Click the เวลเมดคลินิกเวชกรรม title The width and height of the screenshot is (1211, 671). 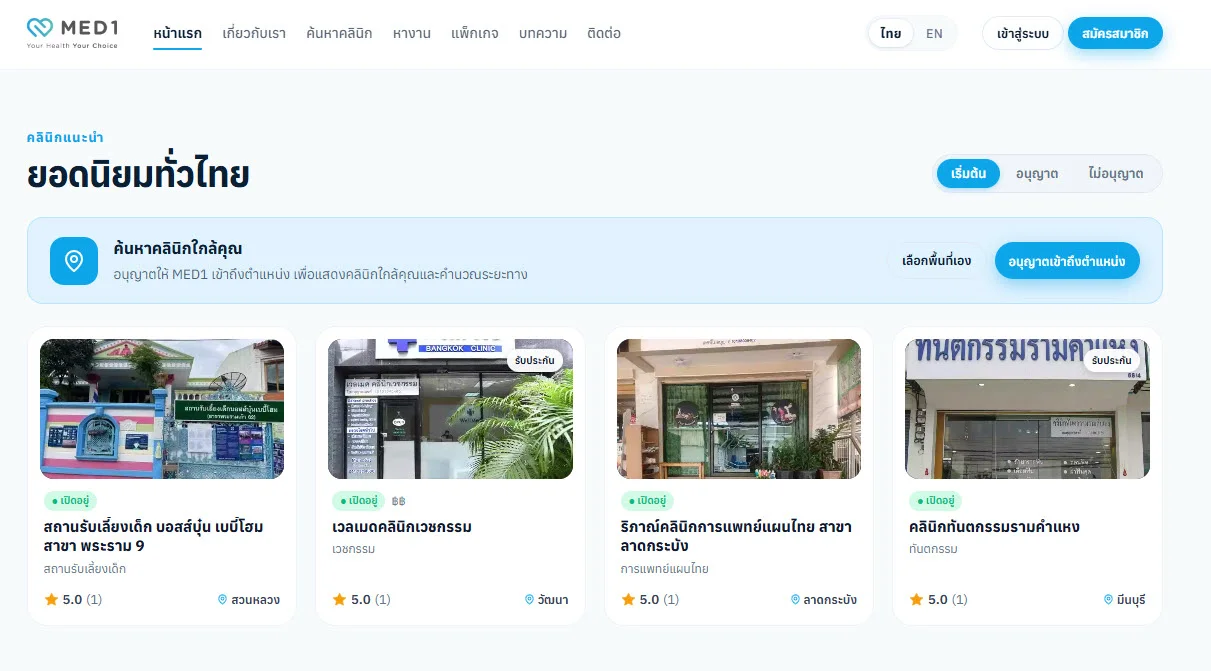tap(402, 527)
